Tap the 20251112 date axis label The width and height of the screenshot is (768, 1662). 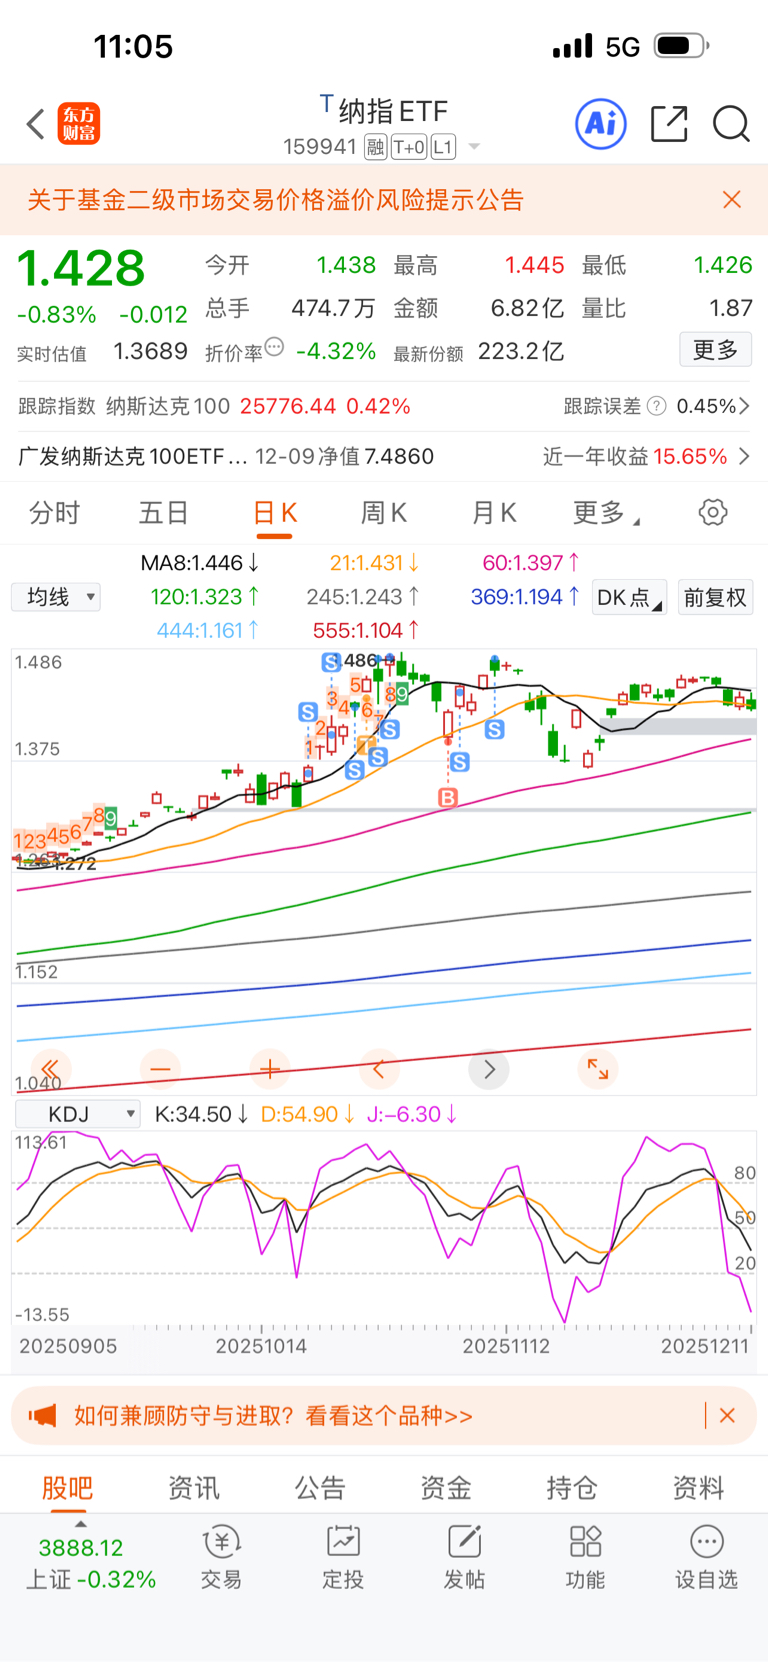(506, 1346)
